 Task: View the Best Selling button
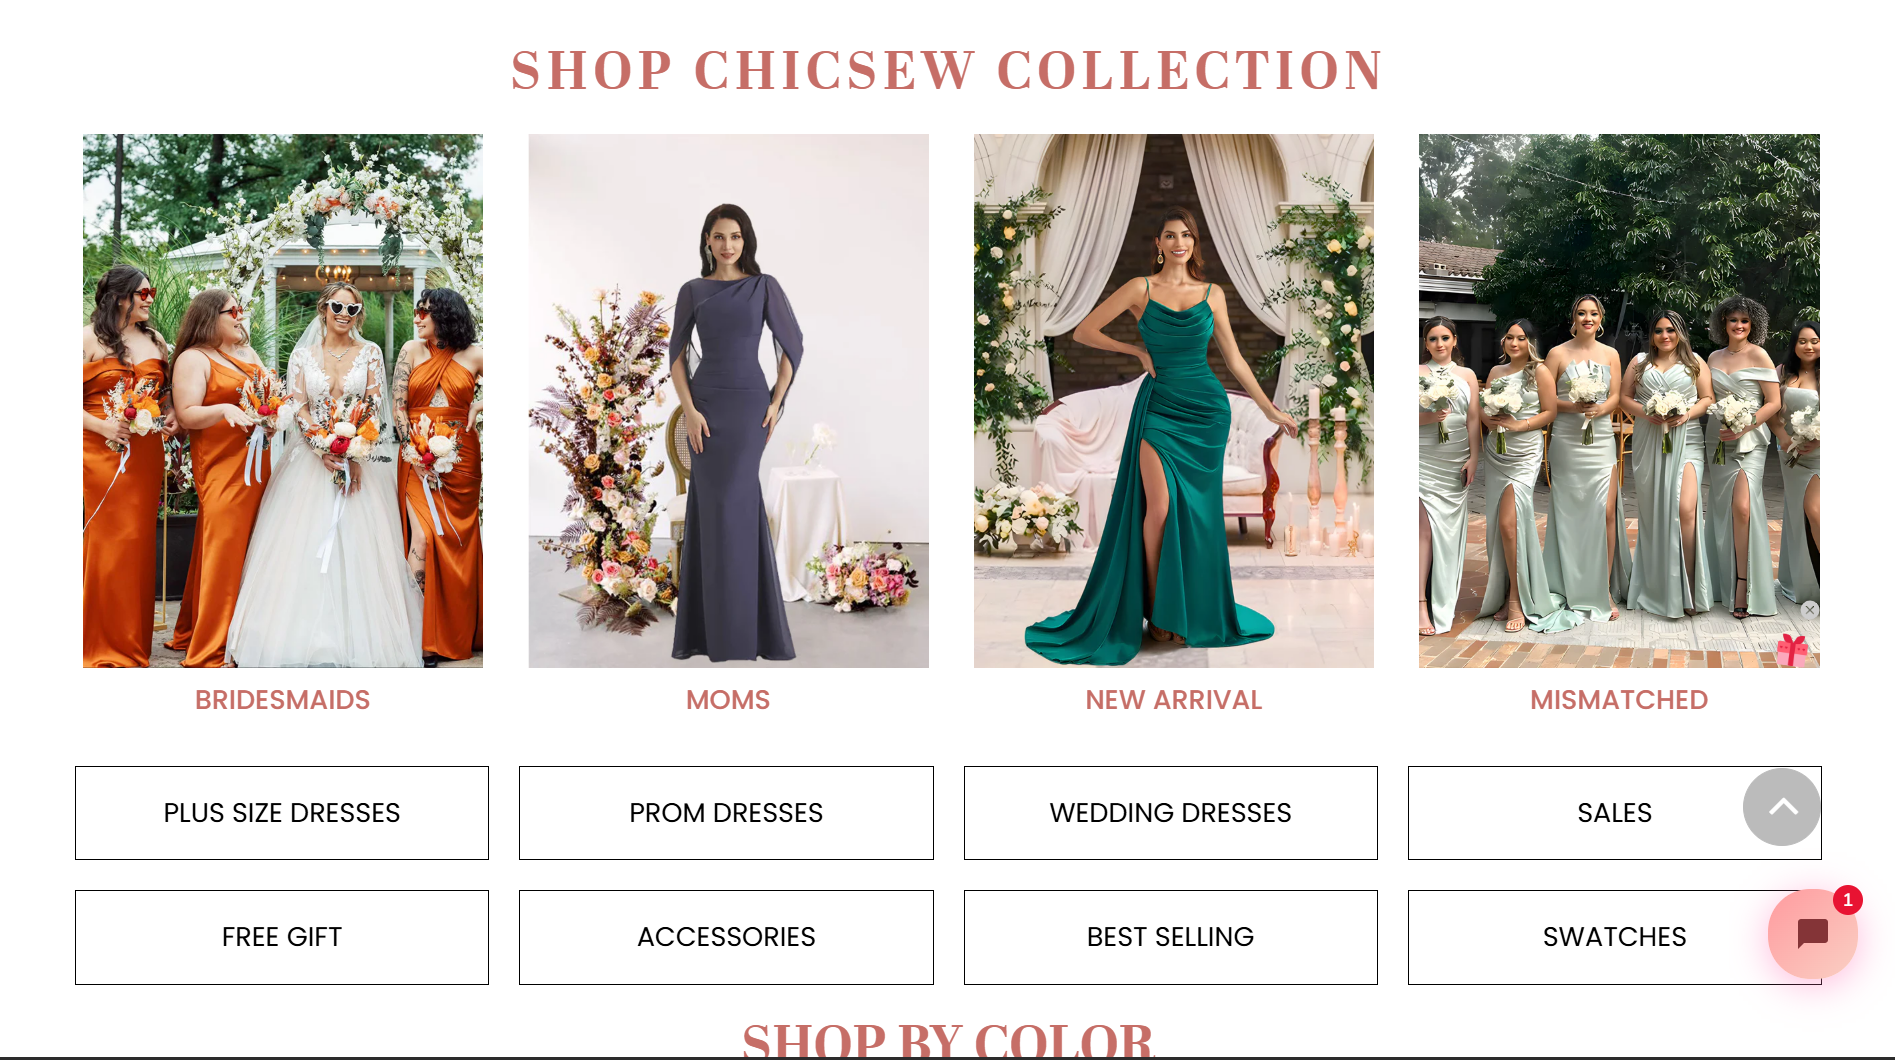click(x=1171, y=937)
